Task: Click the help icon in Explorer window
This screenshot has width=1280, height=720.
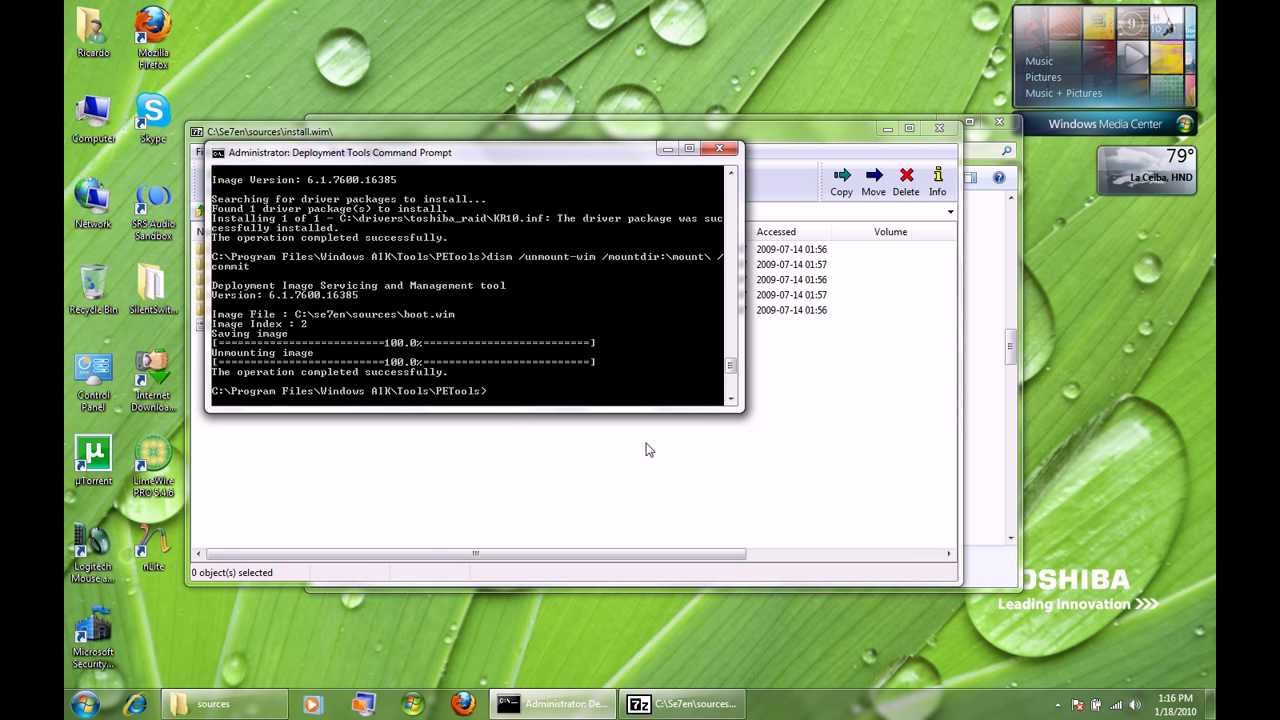Action: tap(998, 178)
